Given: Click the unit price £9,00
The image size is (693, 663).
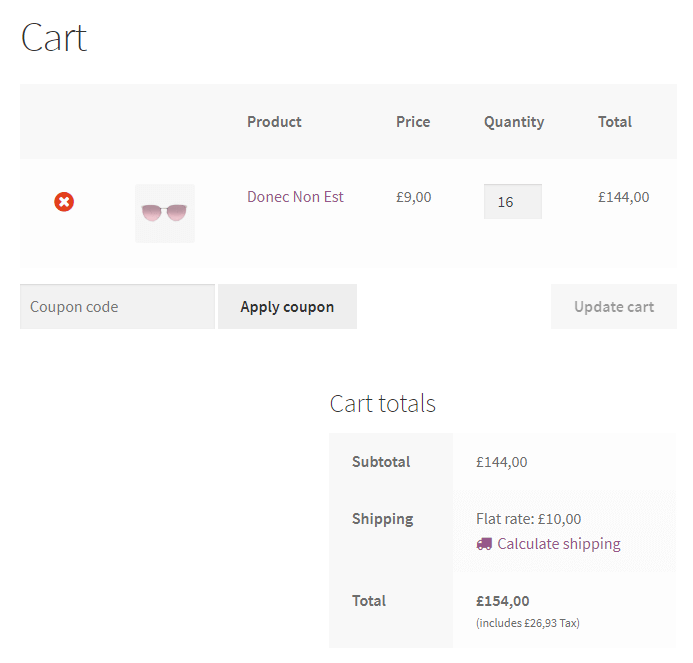Looking at the screenshot, I should 413,197.
